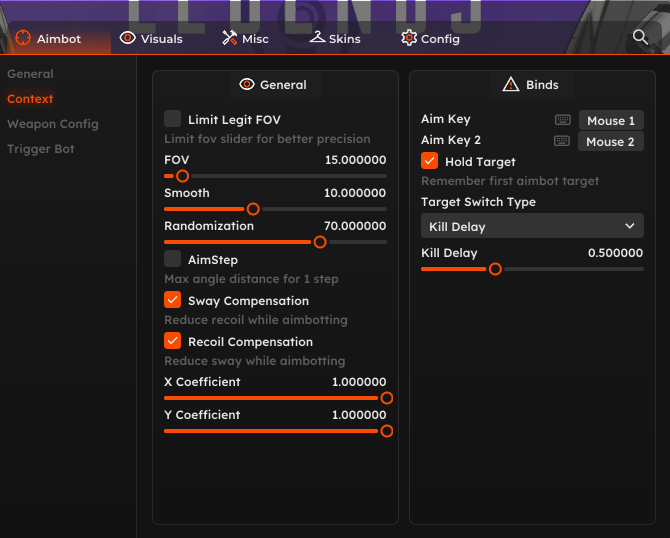Uncheck the Hold Target checkbox
The image size is (670, 538).
pyautogui.click(x=430, y=161)
